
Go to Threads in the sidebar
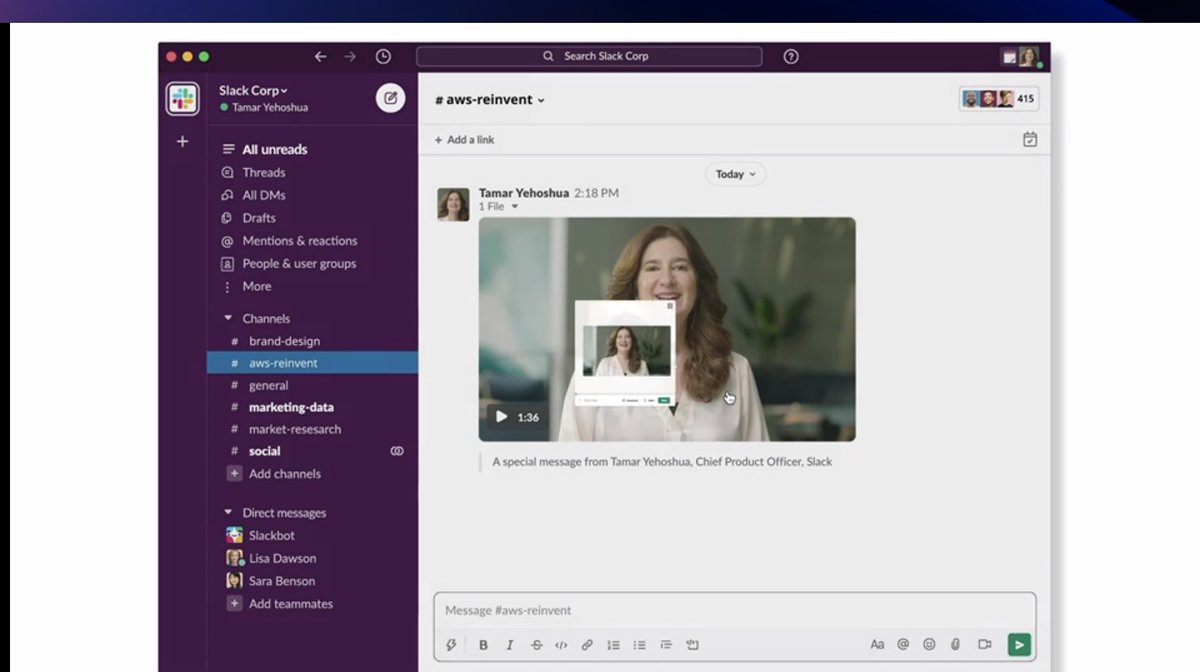[x=263, y=172]
